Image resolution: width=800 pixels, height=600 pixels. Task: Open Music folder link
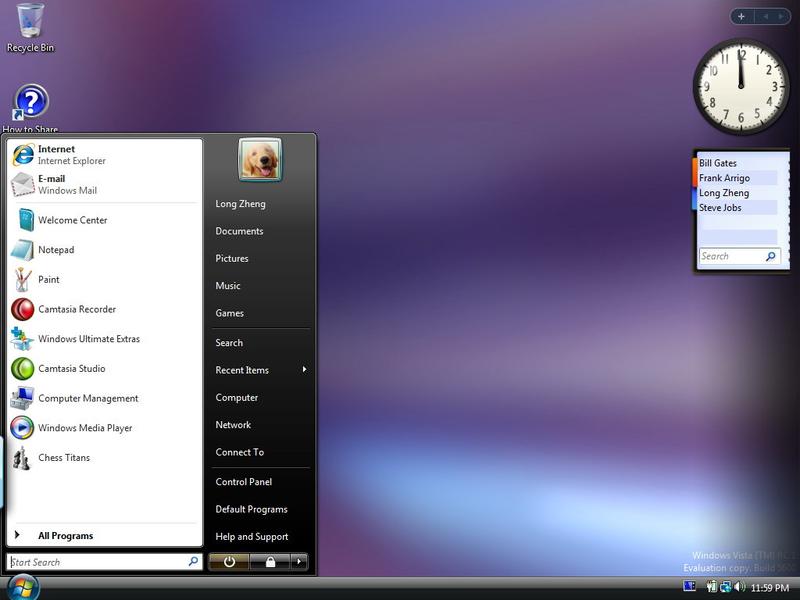228,286
